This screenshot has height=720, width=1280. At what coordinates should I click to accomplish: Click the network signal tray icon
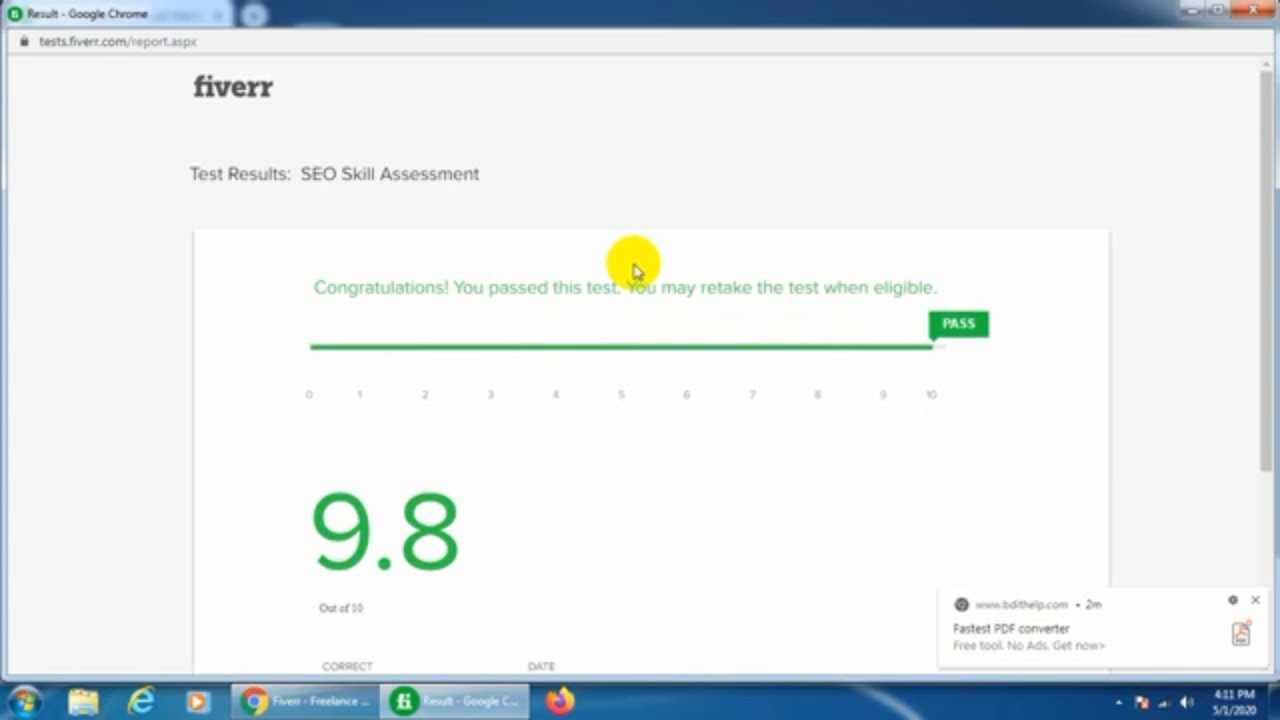pyautogui.click(x=1164, y=703)
